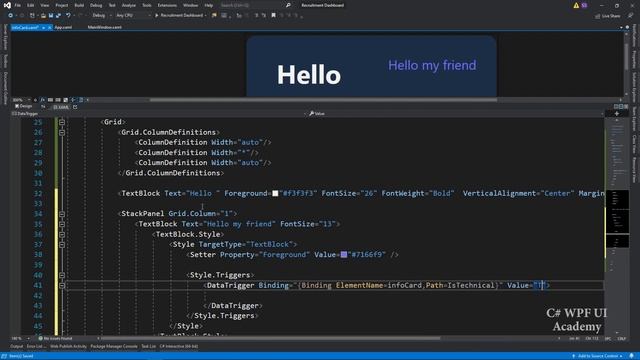Click the designer horizontal scrollbar
The height and width of the screenshot is (360, 640).
pos(324,100)
